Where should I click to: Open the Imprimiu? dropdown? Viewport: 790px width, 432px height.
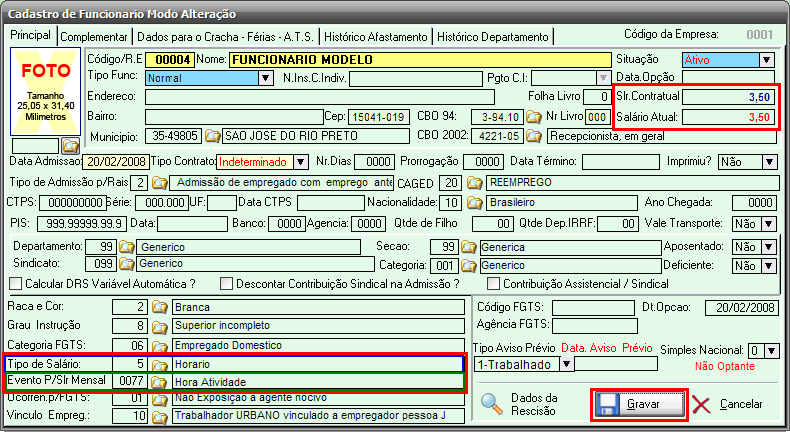point(769,162)
